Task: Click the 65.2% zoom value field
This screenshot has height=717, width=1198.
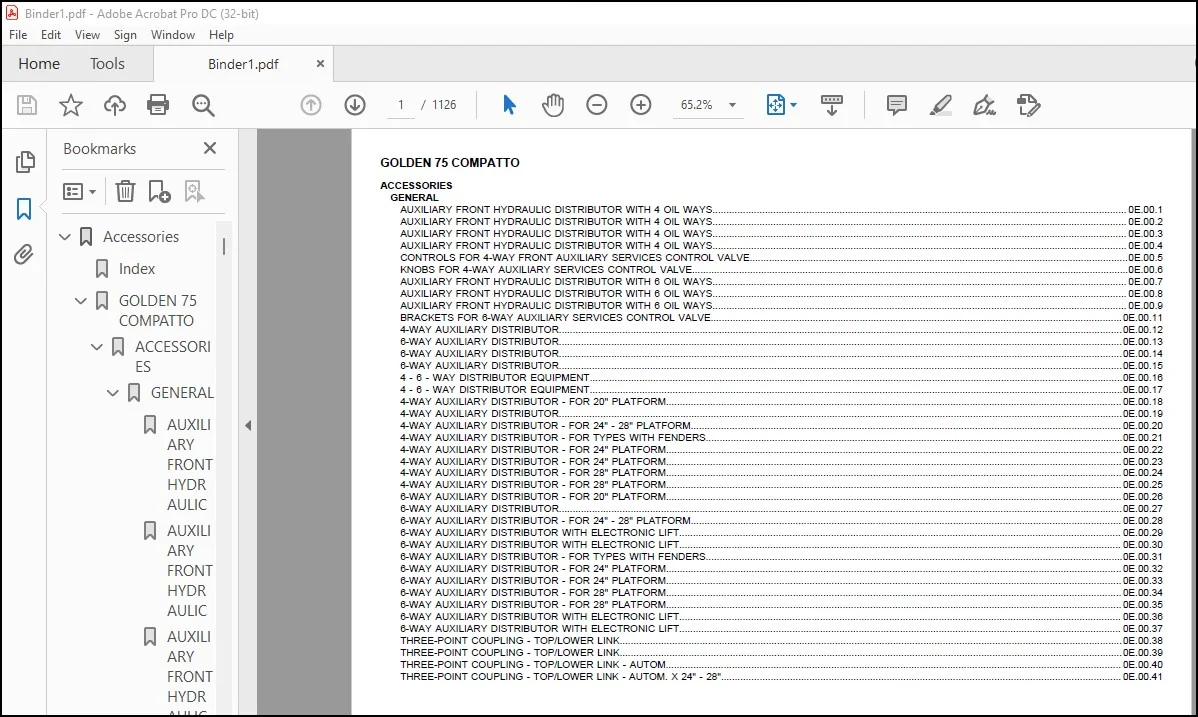Action: coord(697,105)
